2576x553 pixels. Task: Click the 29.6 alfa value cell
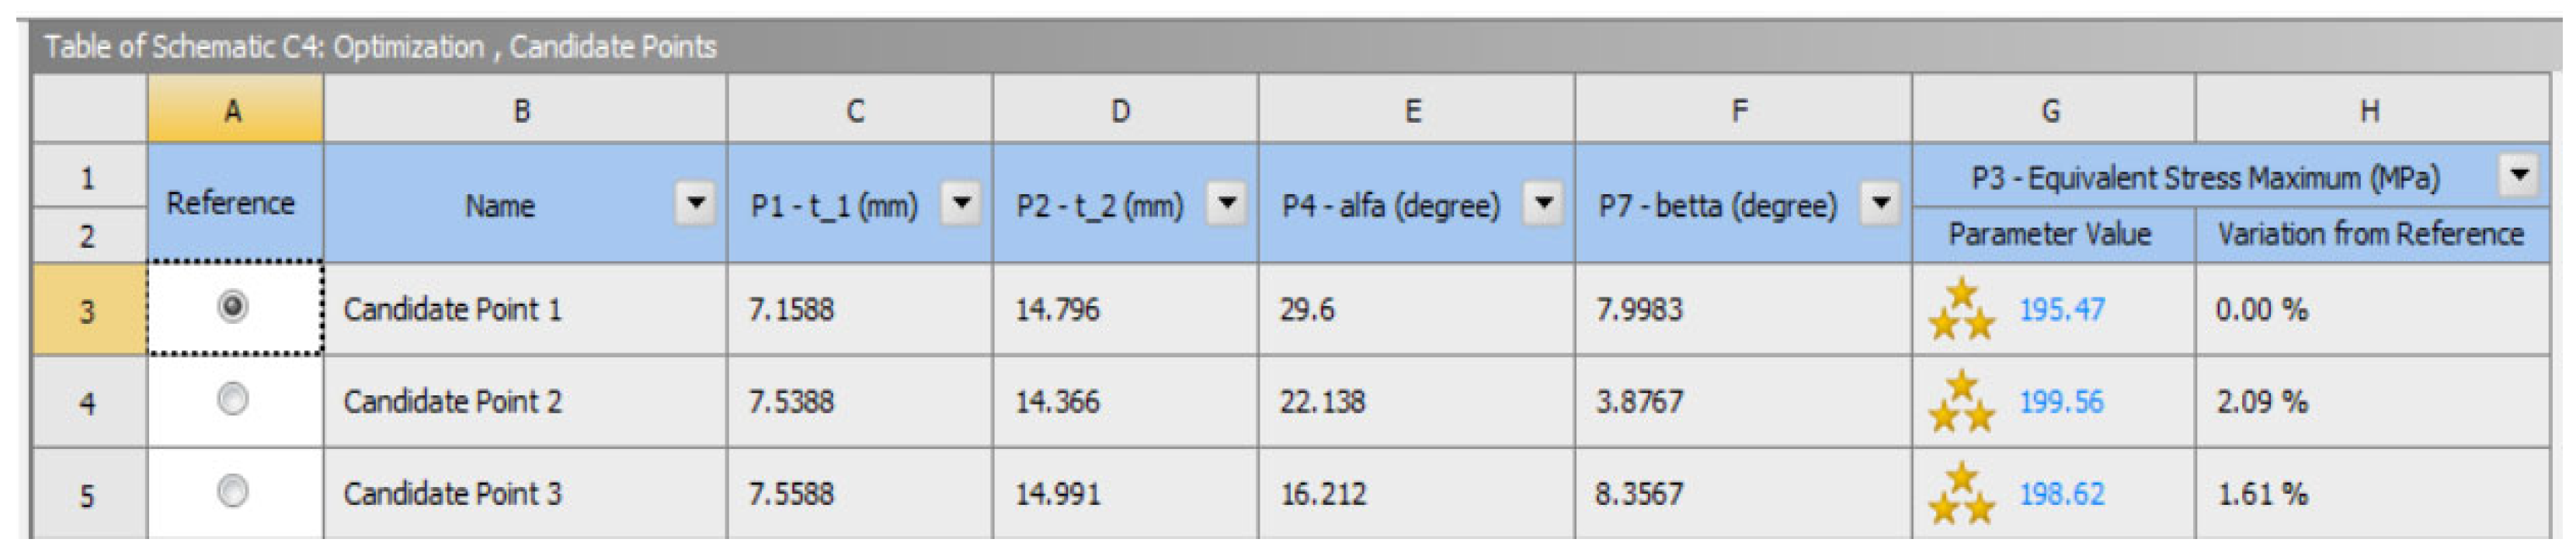pyautogui.click(x=1307, y=310)
